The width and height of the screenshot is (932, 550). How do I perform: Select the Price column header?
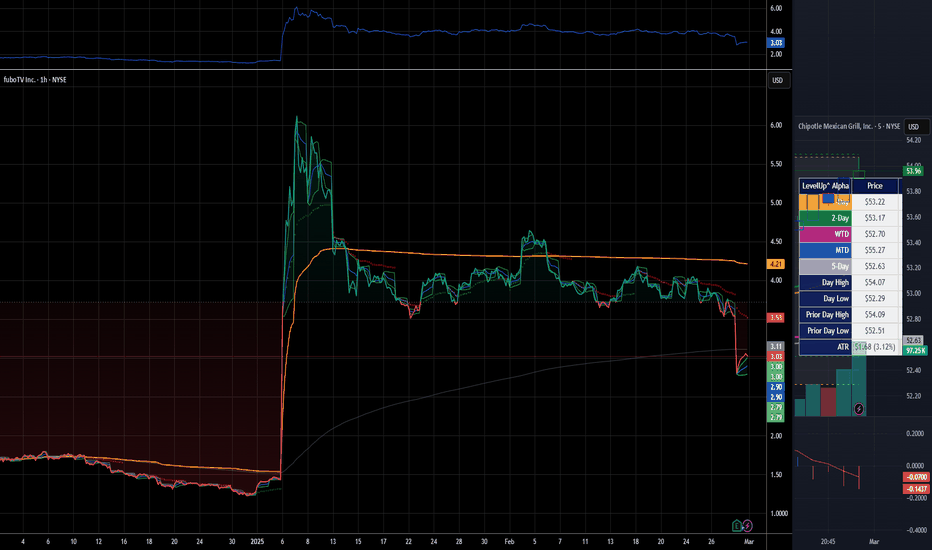pos(875,186)
